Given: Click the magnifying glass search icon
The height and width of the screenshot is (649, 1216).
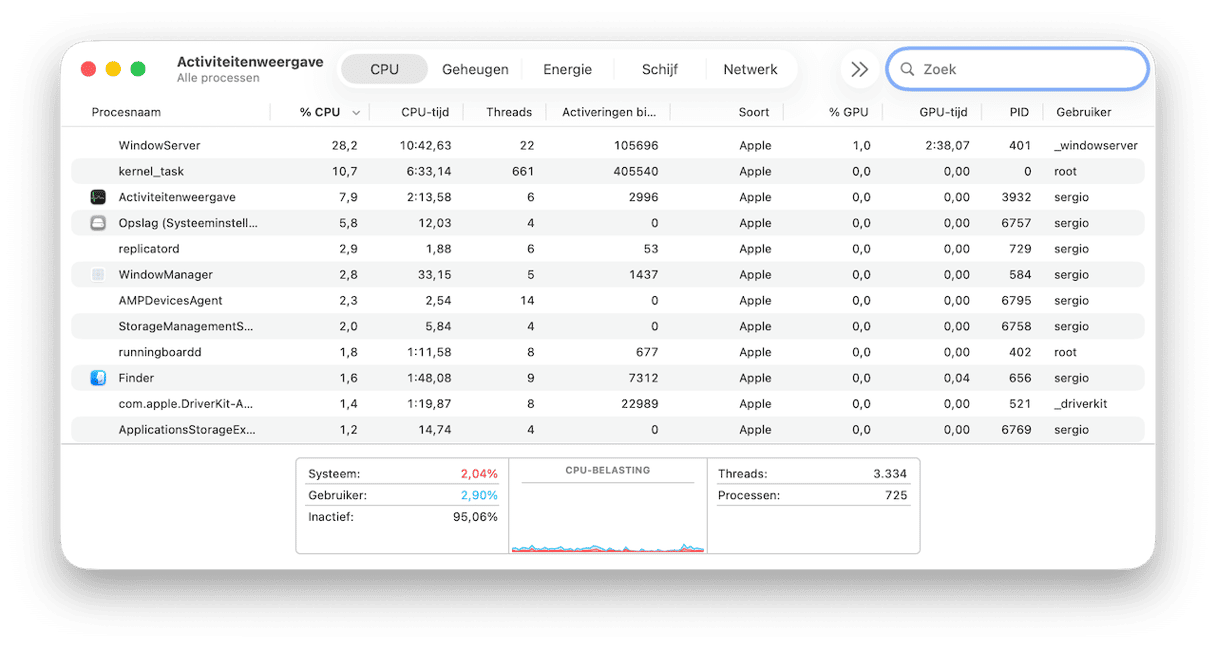Looking at the screenshot, I should (907, 70).
